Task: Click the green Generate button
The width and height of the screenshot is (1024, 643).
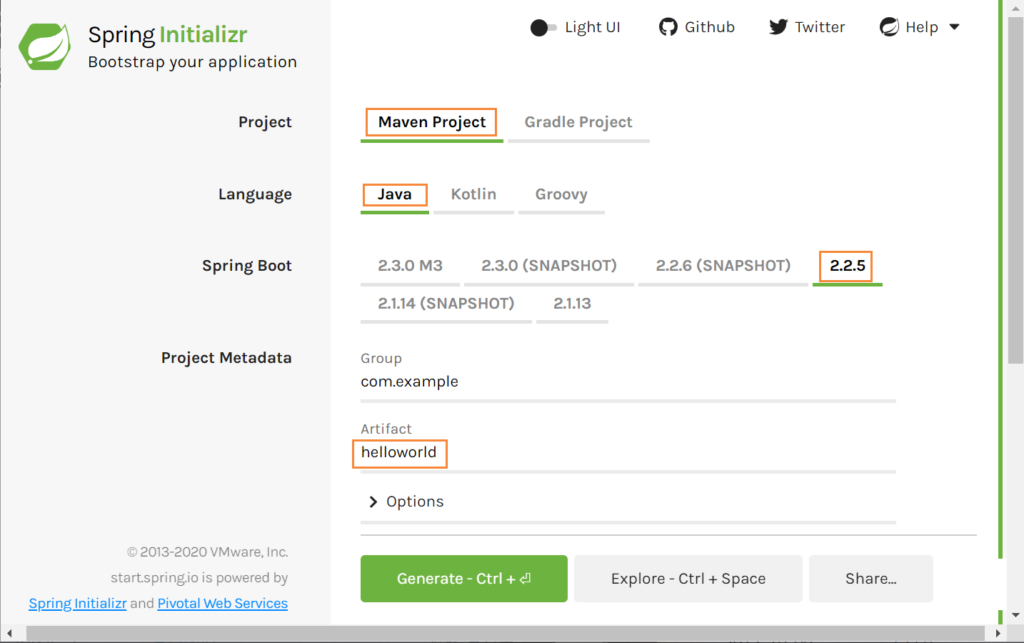Action: coord(464,578)
